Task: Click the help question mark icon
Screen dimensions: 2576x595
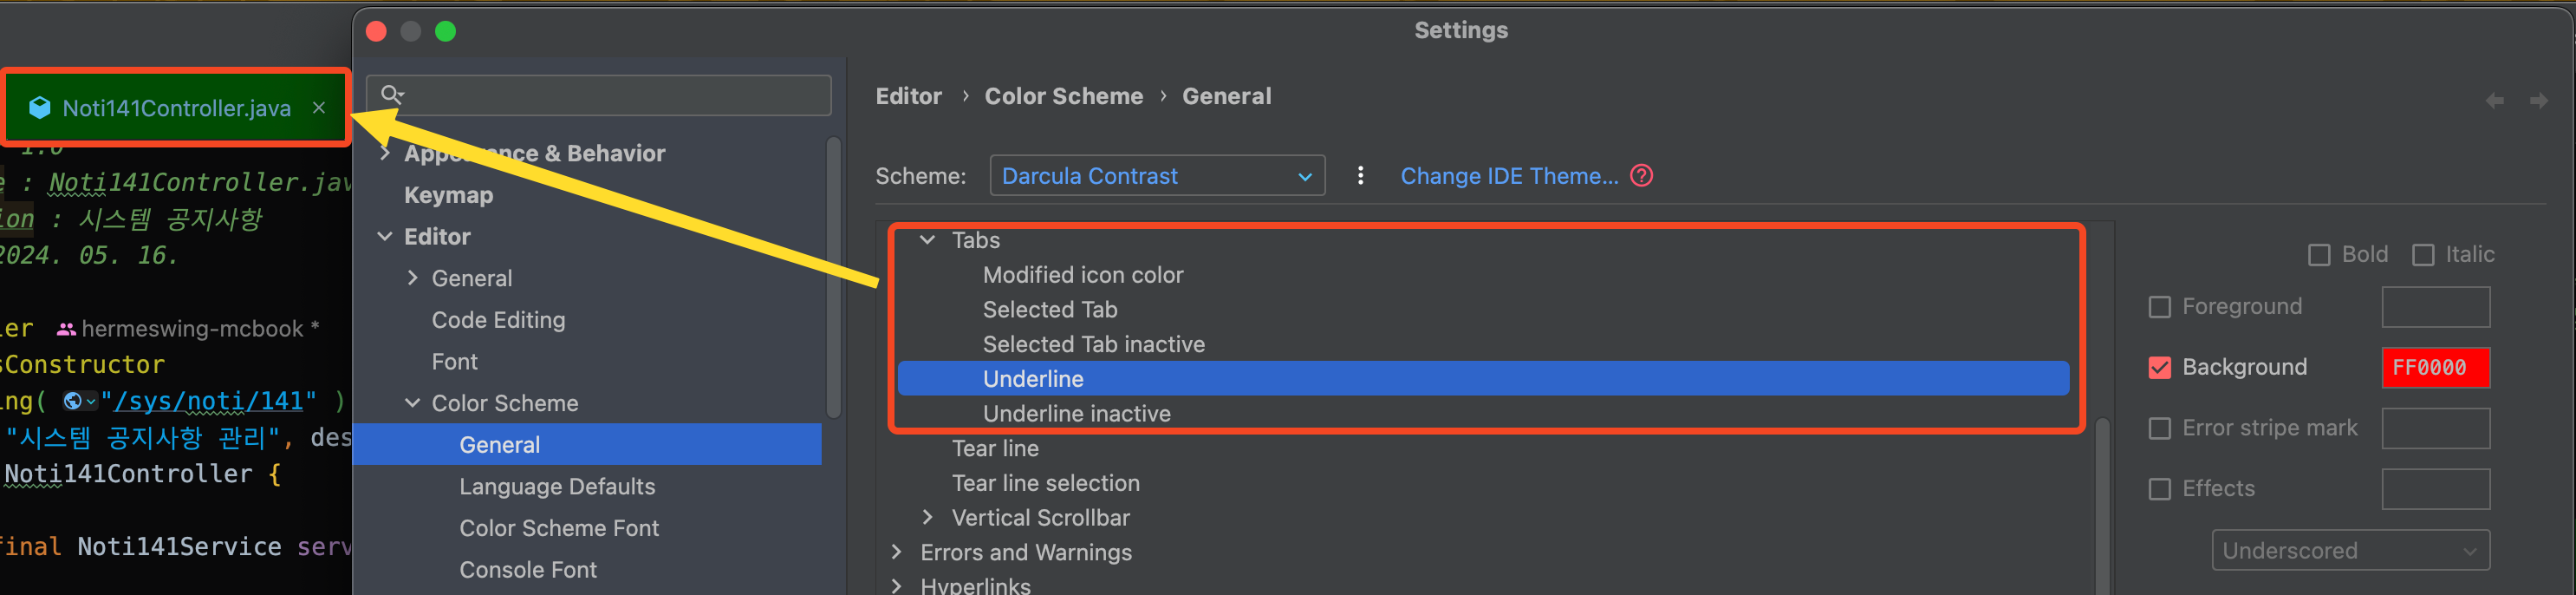Action: (1641, 176)
